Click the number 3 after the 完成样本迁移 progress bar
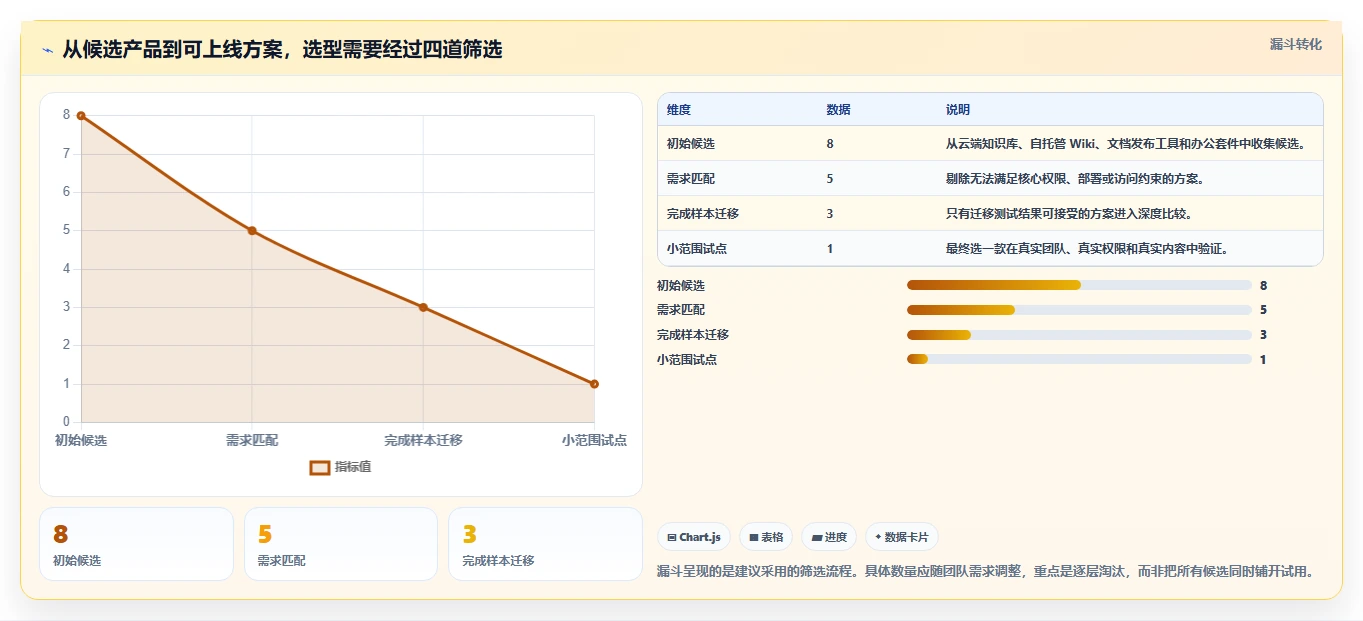This screenshot has height=621, width=1363. pos(1264,335)
